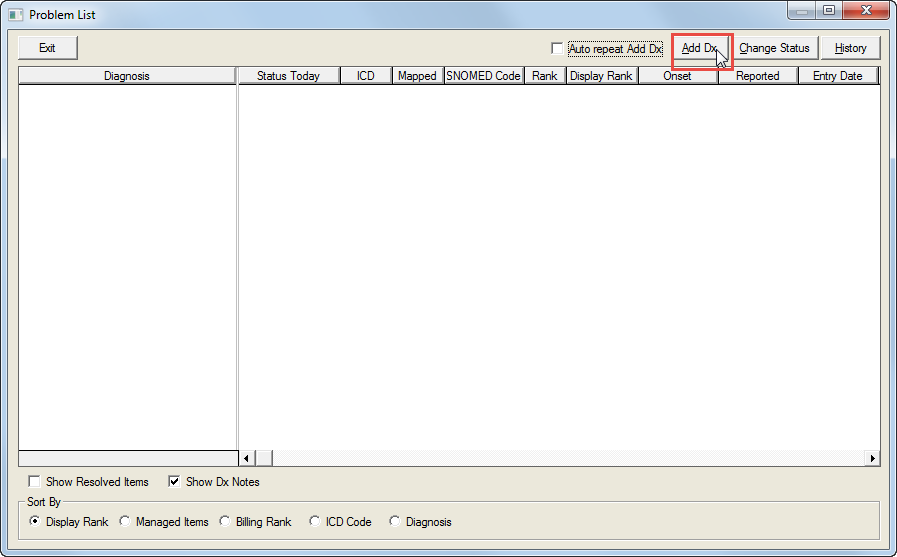Viewport: 897px width, 557px height.
Task: Click the Diagnosis column header
Action: [x=127, y=76]
